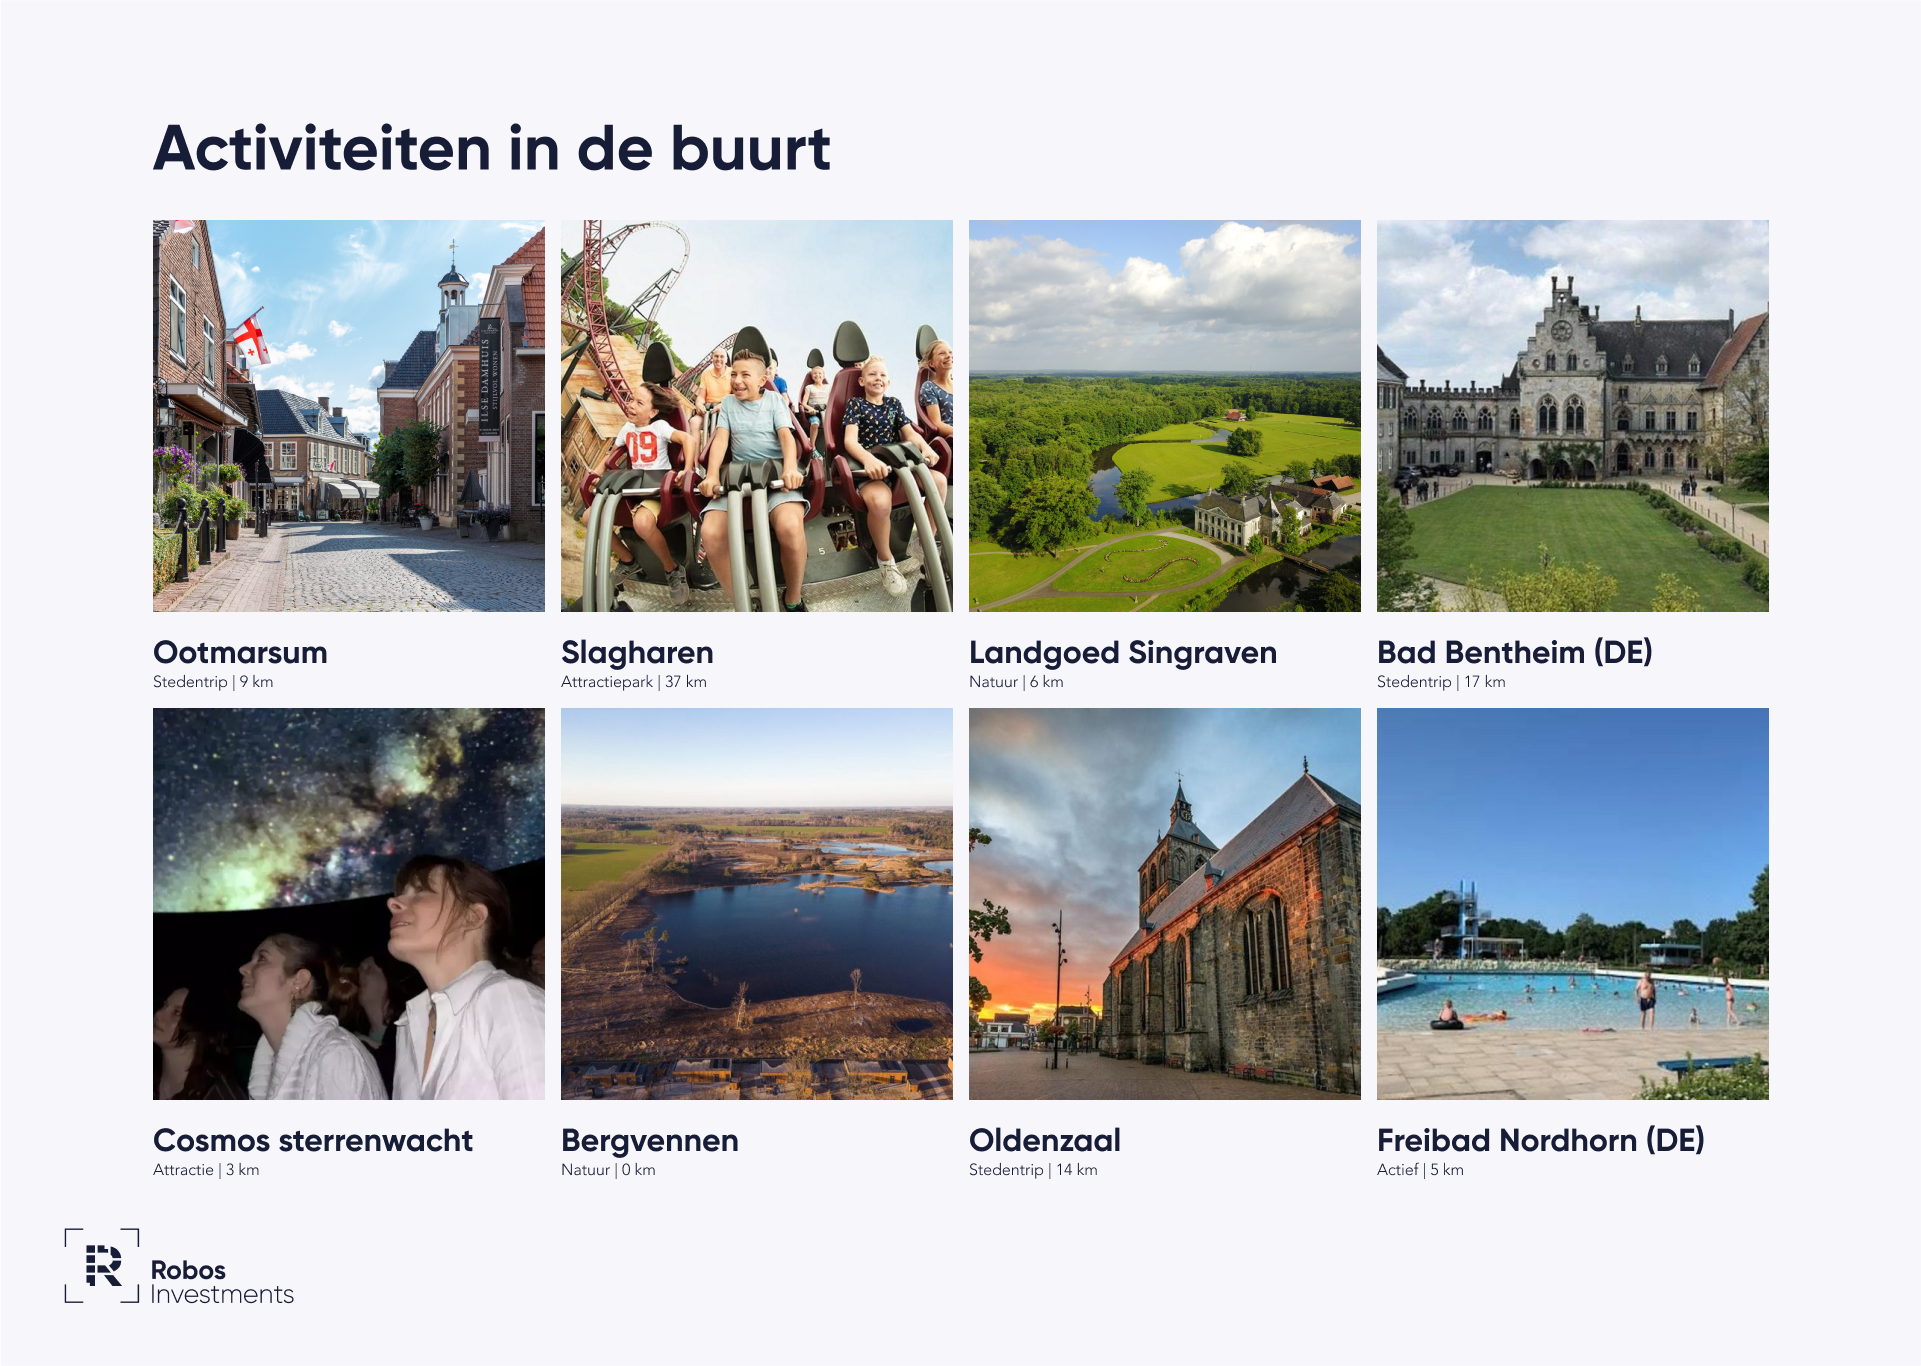Screen dimensions: 1921x1366
Task: Open the Oldenzaal church photo
Action: (1164, 903)
